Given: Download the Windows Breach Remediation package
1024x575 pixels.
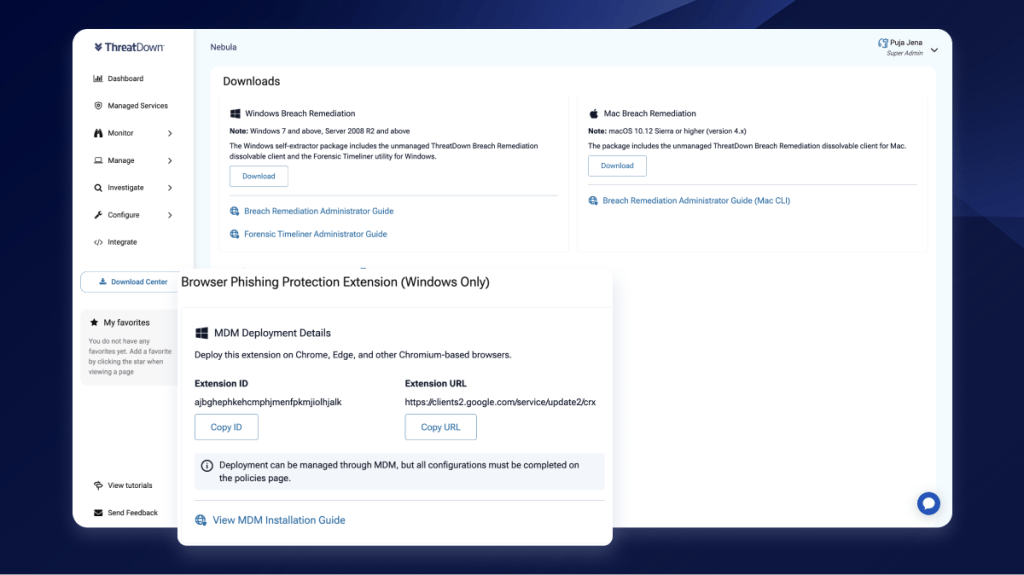Looking at the screenshot, I should pos(259,176).
